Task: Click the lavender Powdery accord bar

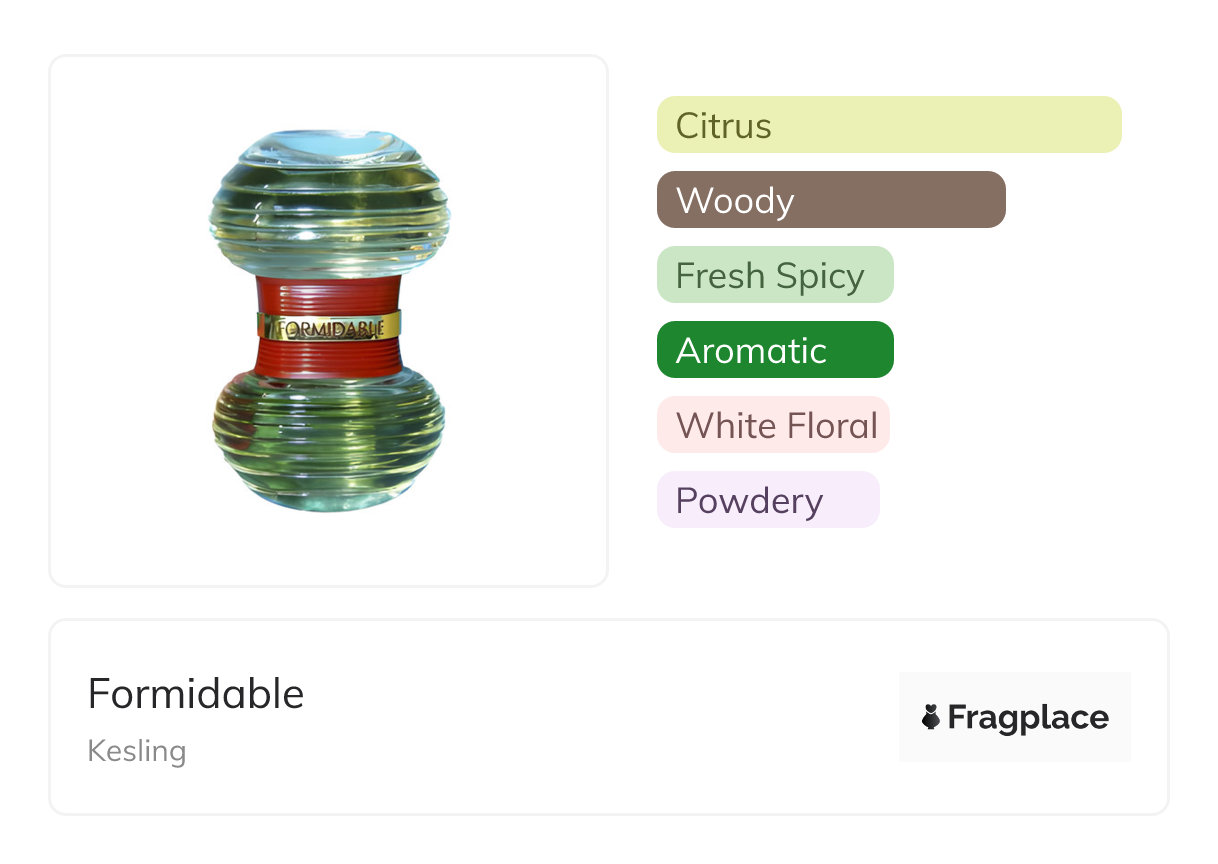Action: 767,500
